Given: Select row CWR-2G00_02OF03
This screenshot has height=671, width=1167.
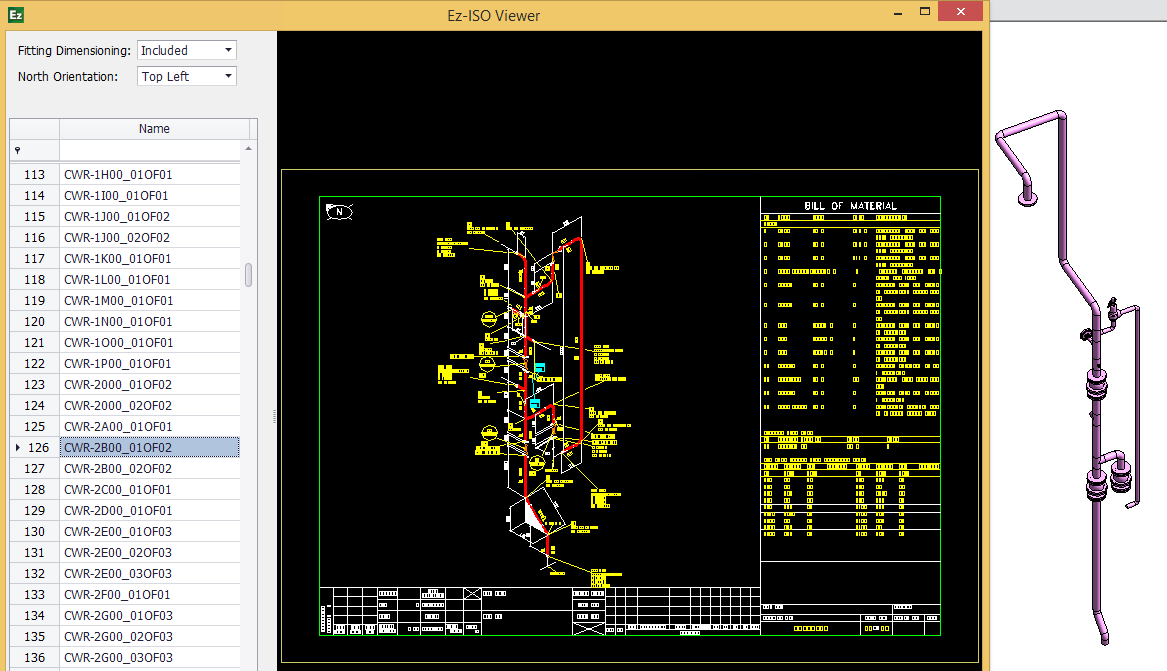Looking at the screenshot, I should (x=150, y=637).
